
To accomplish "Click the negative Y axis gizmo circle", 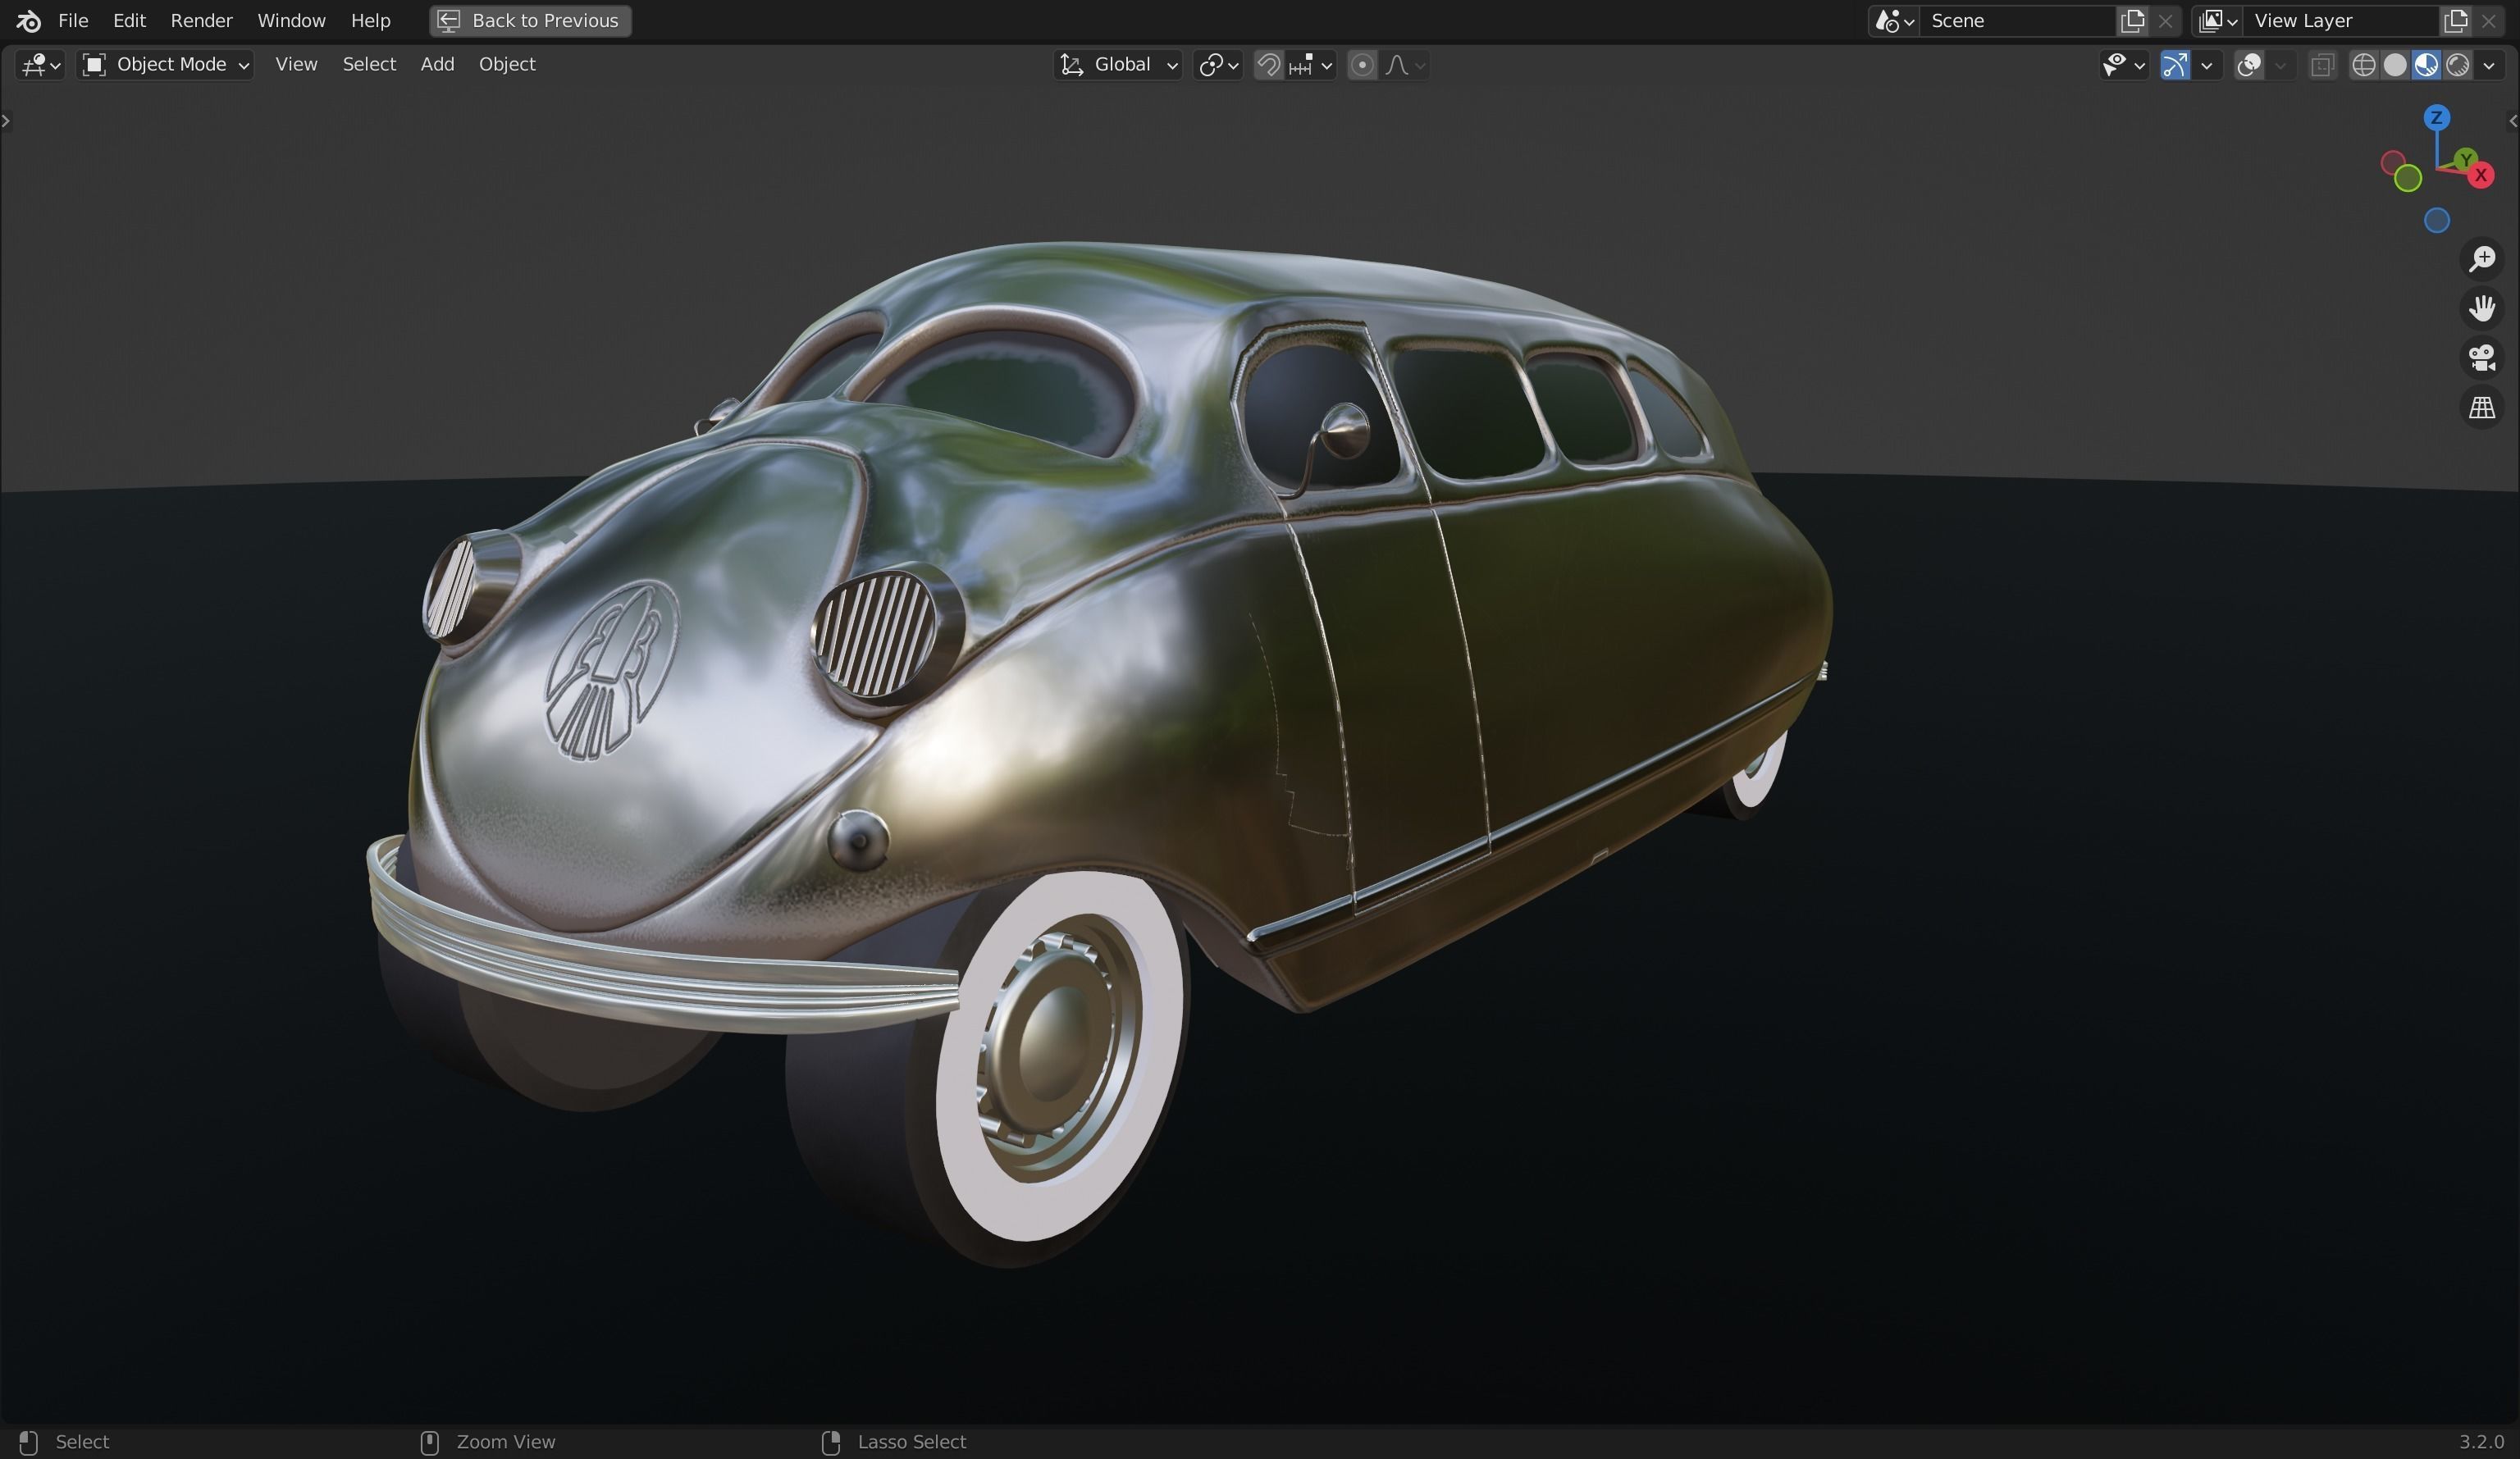I will coord(2407,178).
